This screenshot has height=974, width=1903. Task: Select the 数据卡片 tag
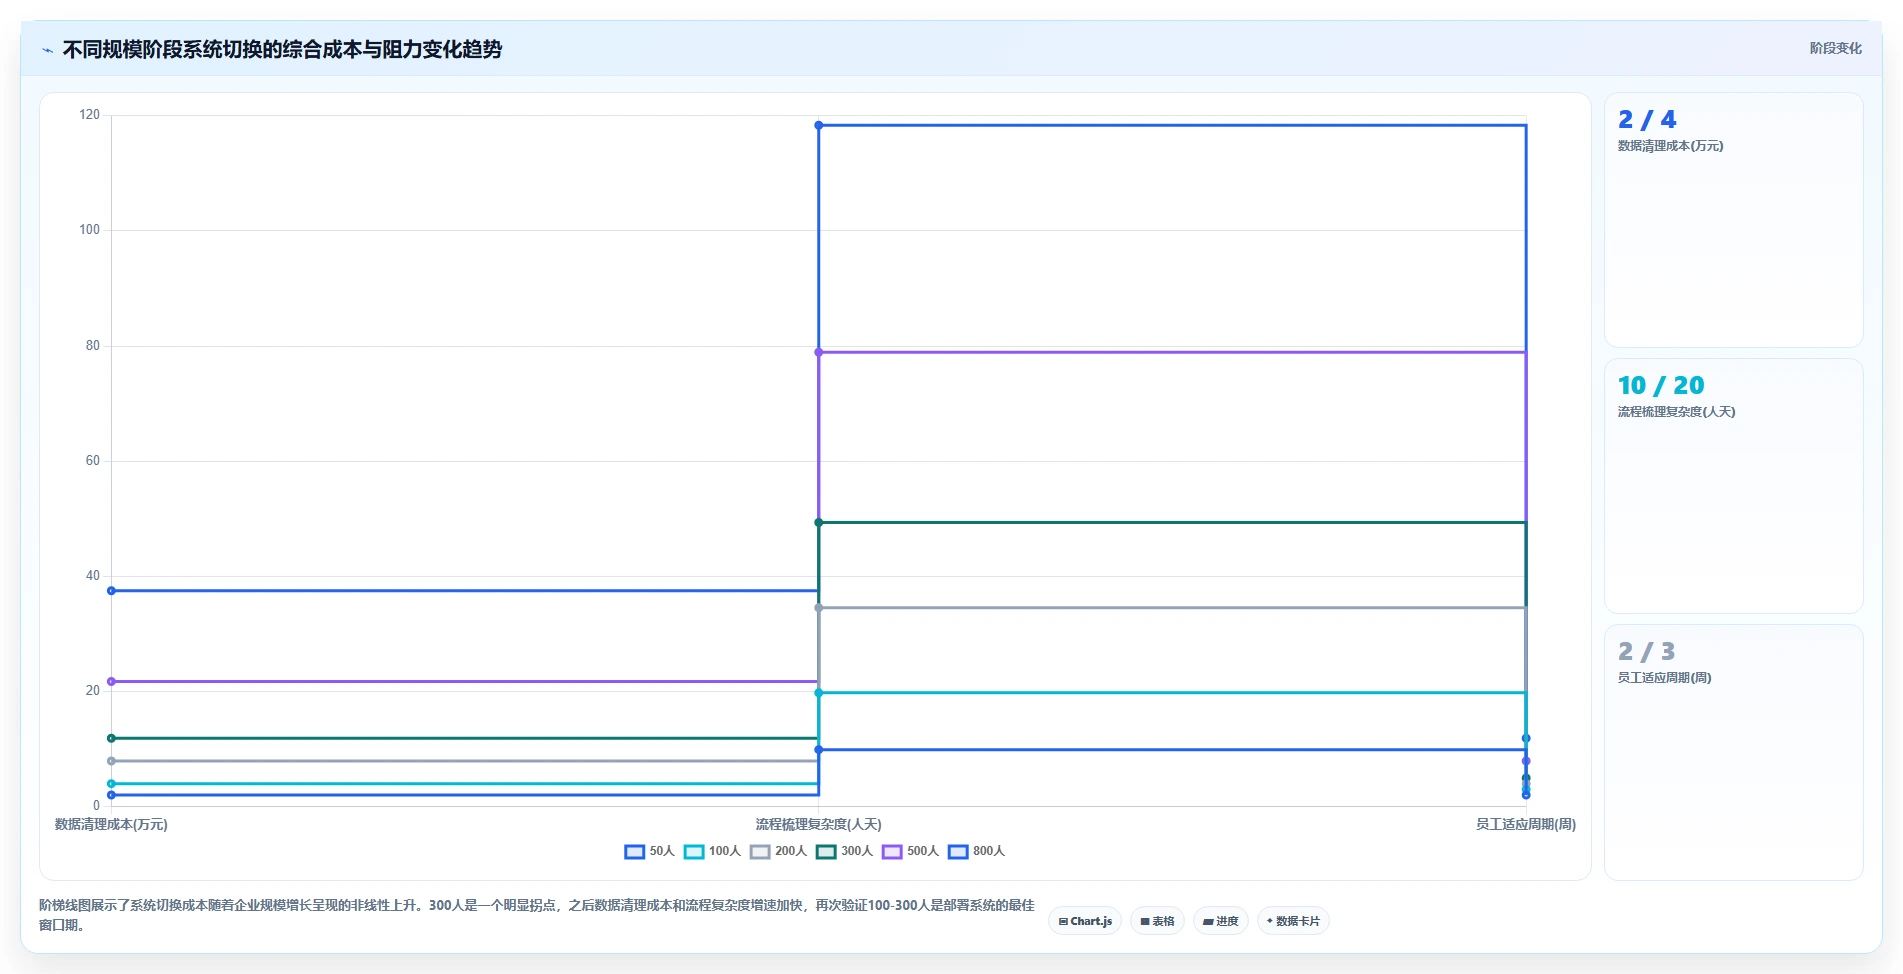[x=1293, y=921]
